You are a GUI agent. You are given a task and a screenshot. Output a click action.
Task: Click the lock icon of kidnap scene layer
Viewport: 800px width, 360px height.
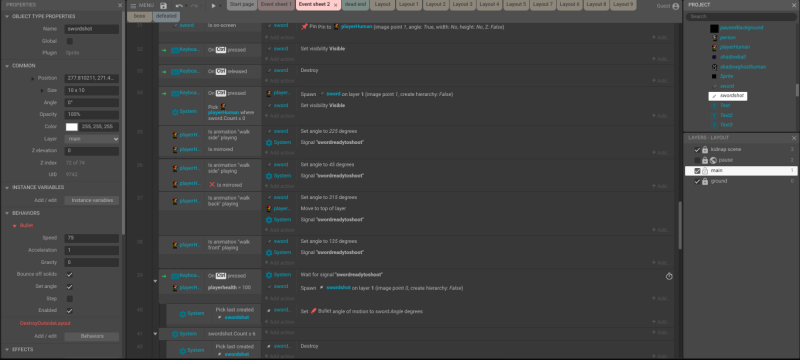tap(705, 150)
